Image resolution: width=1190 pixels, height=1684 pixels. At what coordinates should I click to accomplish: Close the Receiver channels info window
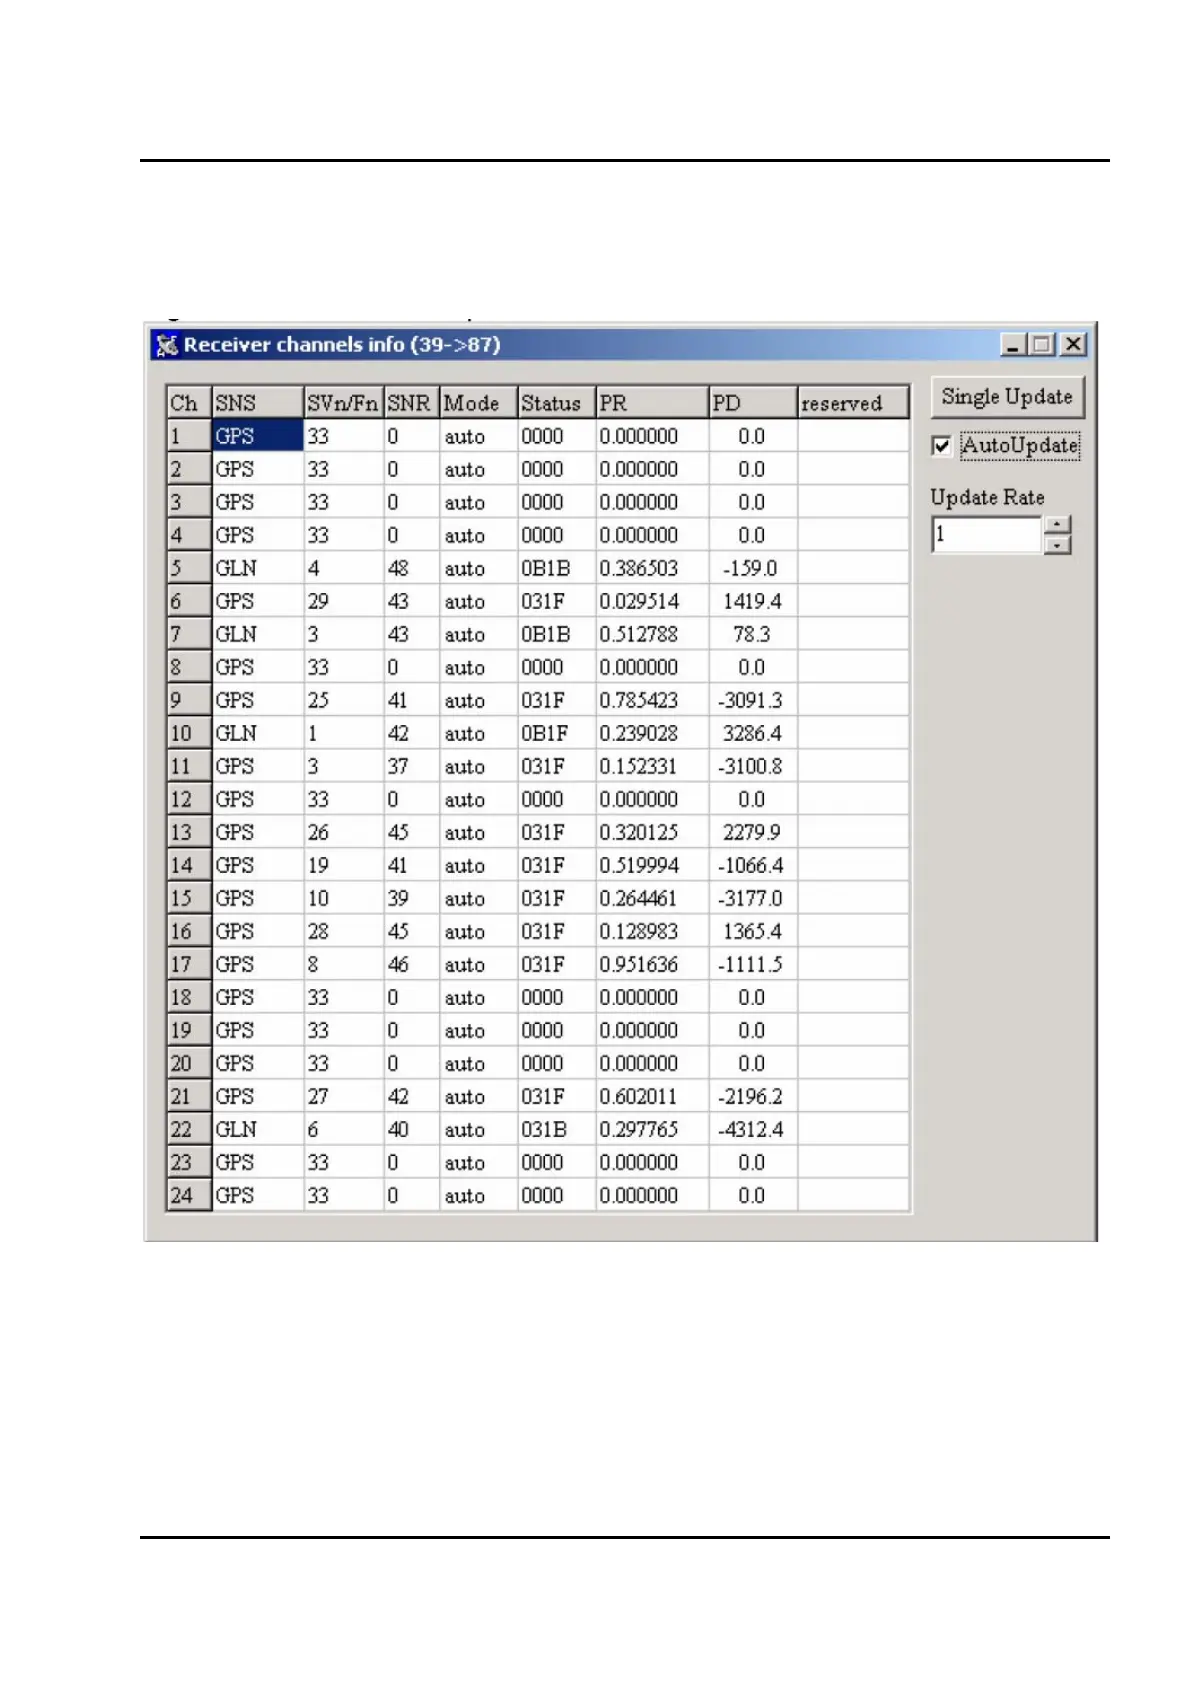[1073, 345]
